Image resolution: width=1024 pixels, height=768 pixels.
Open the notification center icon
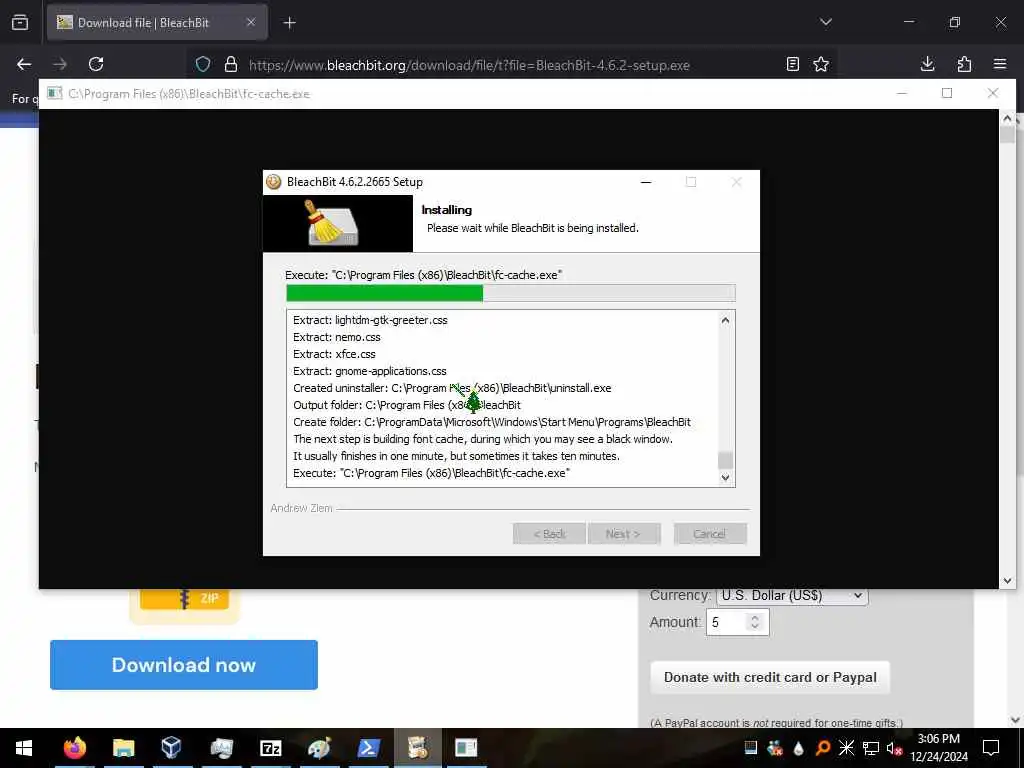[x=991, y=748]
